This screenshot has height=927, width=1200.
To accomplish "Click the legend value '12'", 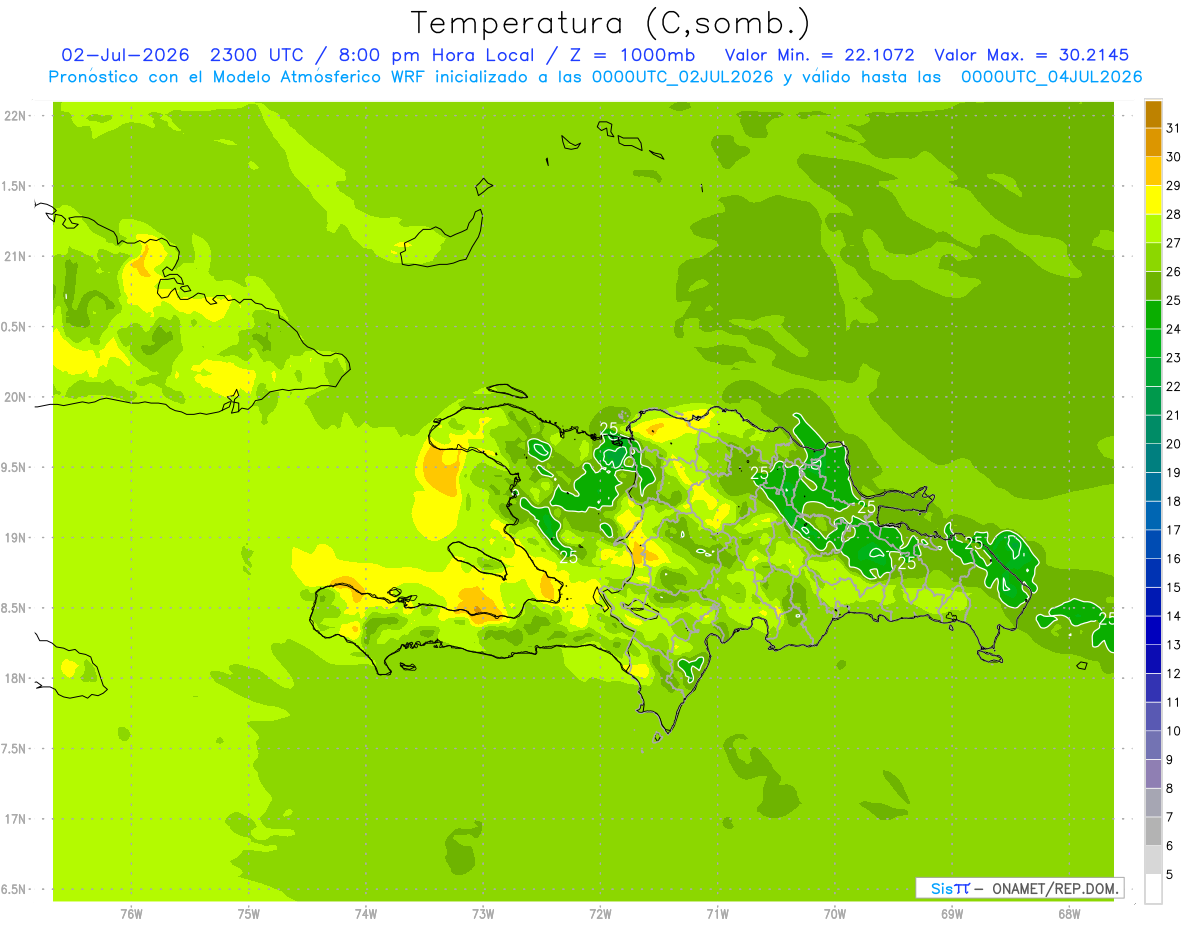I will [x=1174, y=673].
